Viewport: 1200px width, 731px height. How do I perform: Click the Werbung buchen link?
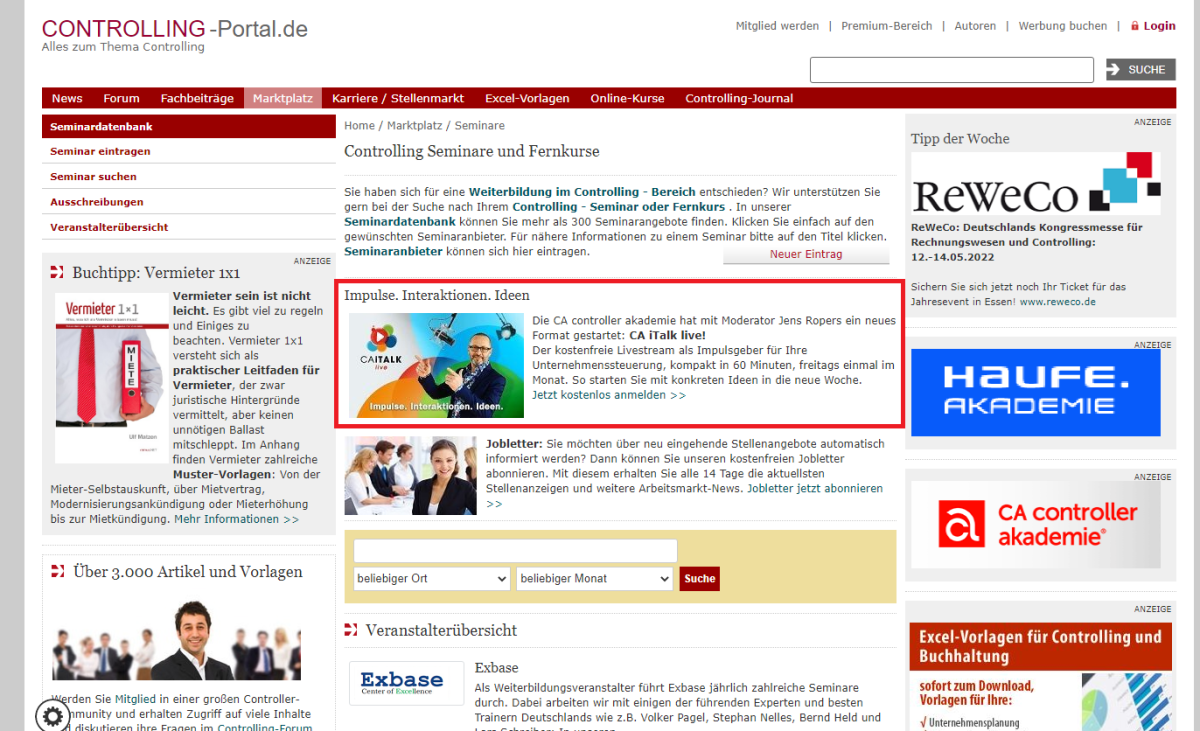[1063, 26]
